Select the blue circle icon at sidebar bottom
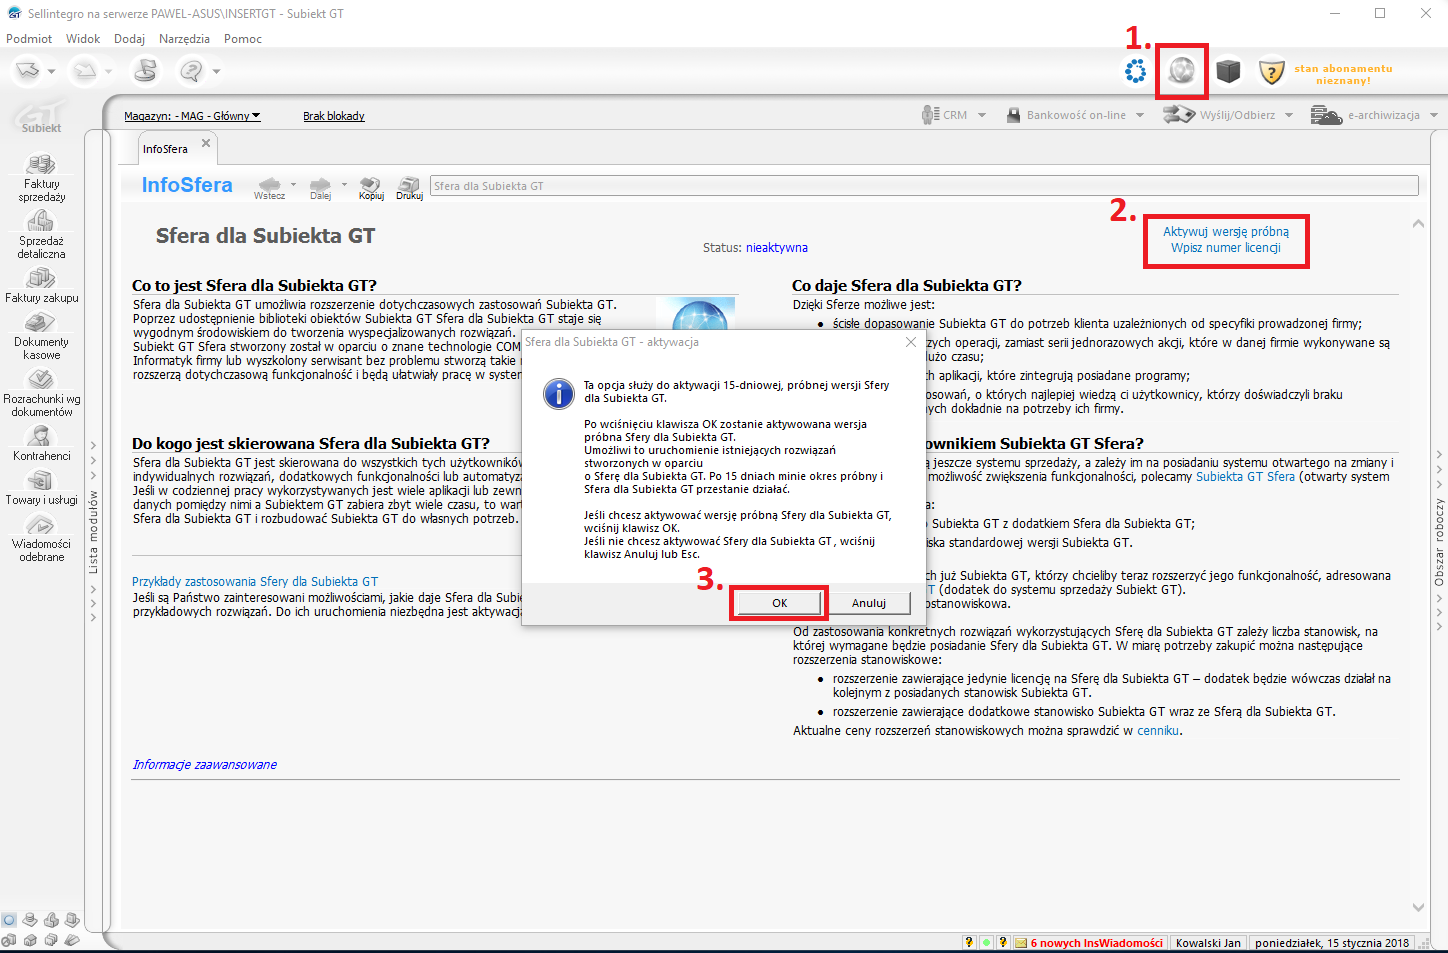Image resolution: width=1448 pixels, height=953 pixels. coord(9,920)
